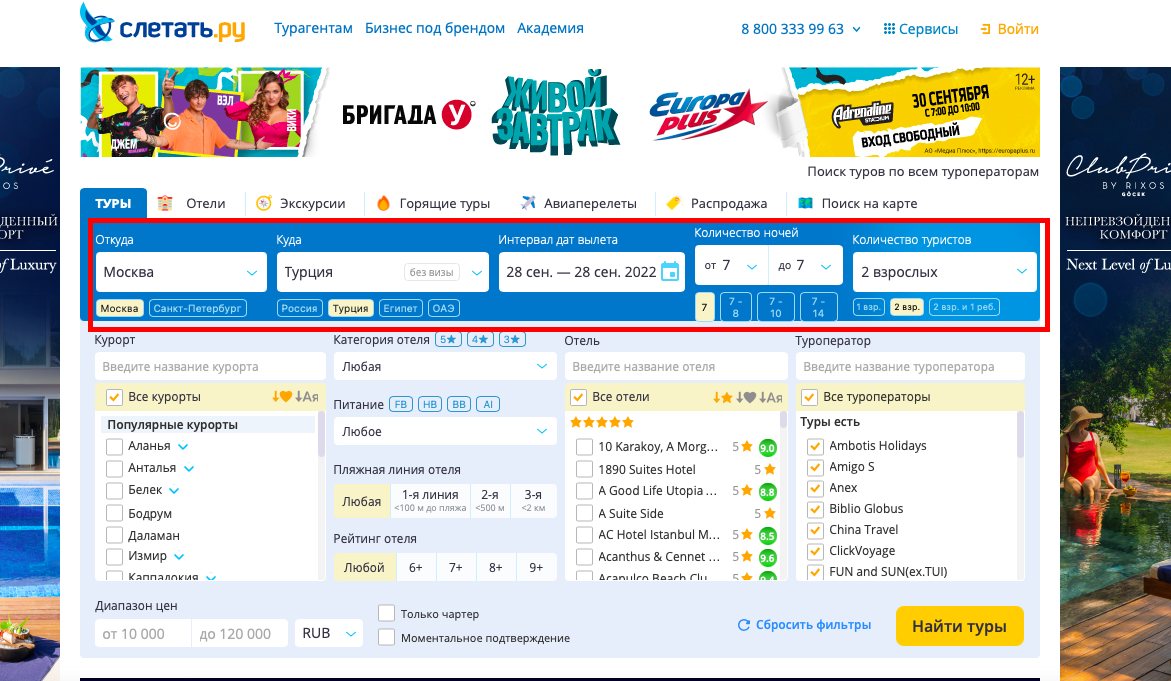
Task: Filter by AI meal badge
Action: point(488,404)
